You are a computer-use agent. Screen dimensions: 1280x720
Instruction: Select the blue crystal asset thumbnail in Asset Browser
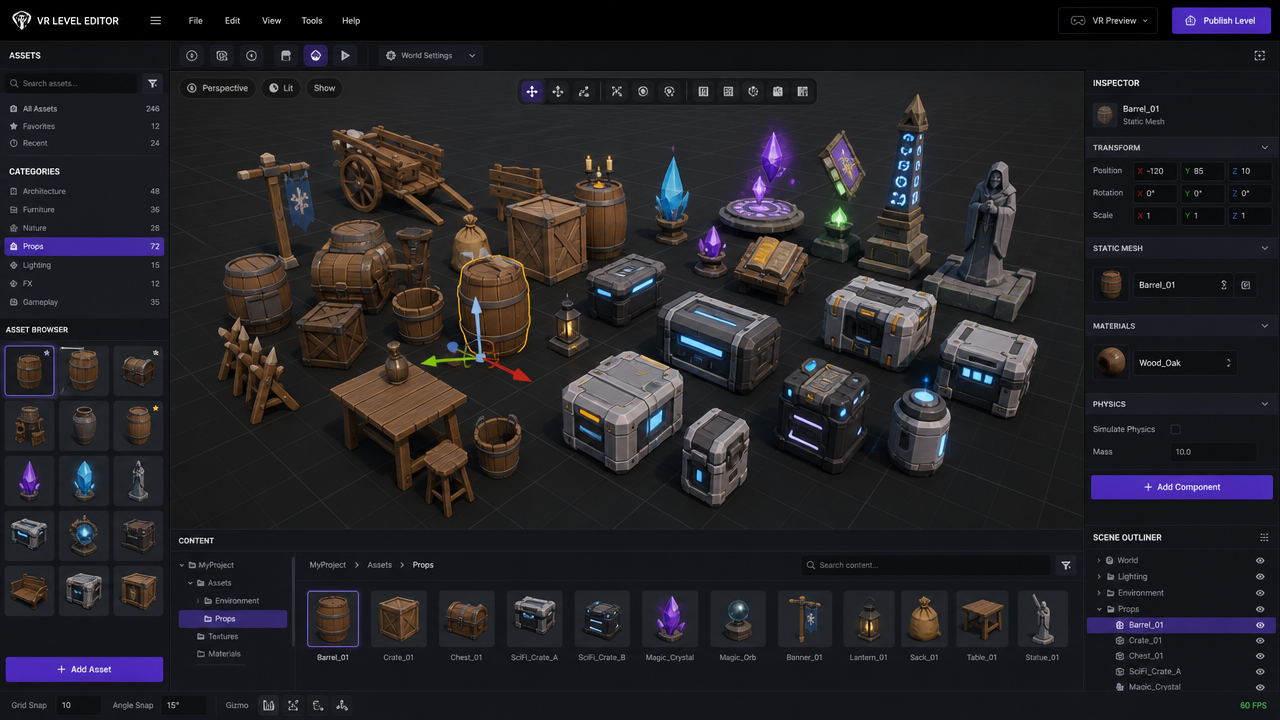click(x=84, y=481)
